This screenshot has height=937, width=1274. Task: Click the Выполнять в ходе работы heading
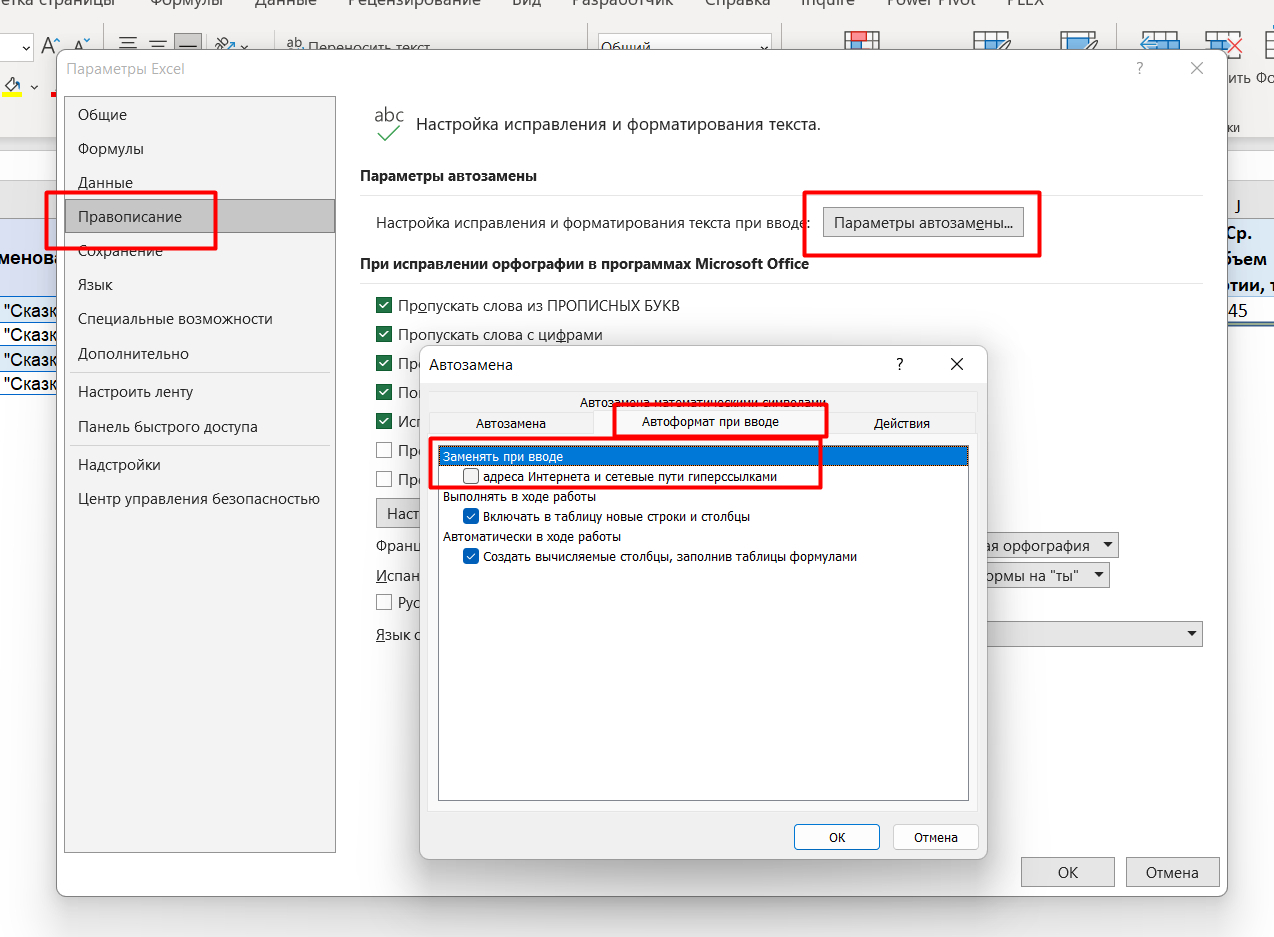coord(519,497)
